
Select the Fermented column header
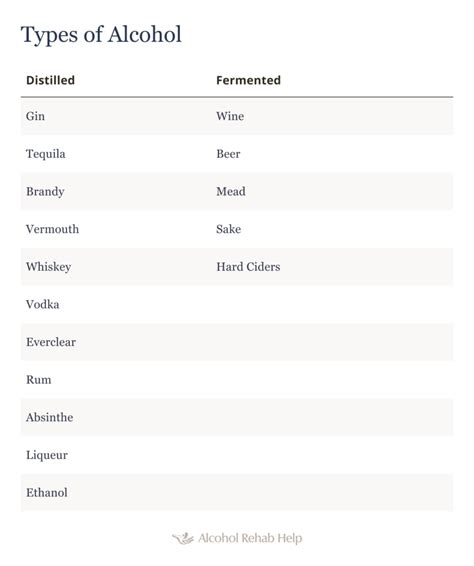click(x=248, y=80)
